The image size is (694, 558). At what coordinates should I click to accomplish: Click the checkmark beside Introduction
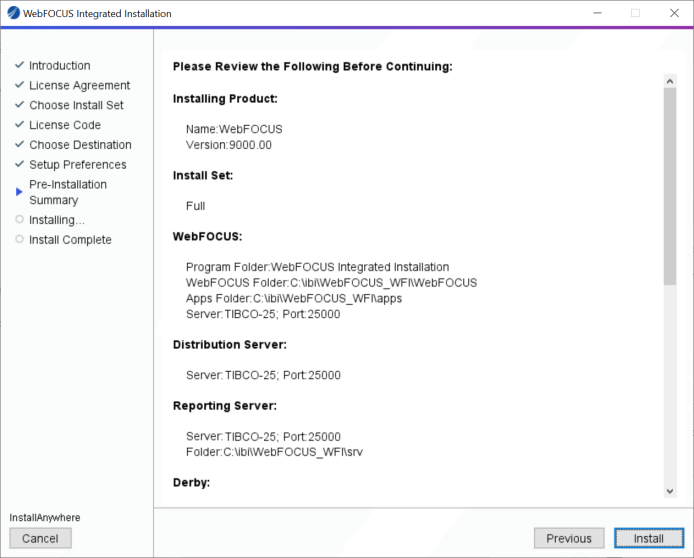pyautogui.click(x=19, y=66)
